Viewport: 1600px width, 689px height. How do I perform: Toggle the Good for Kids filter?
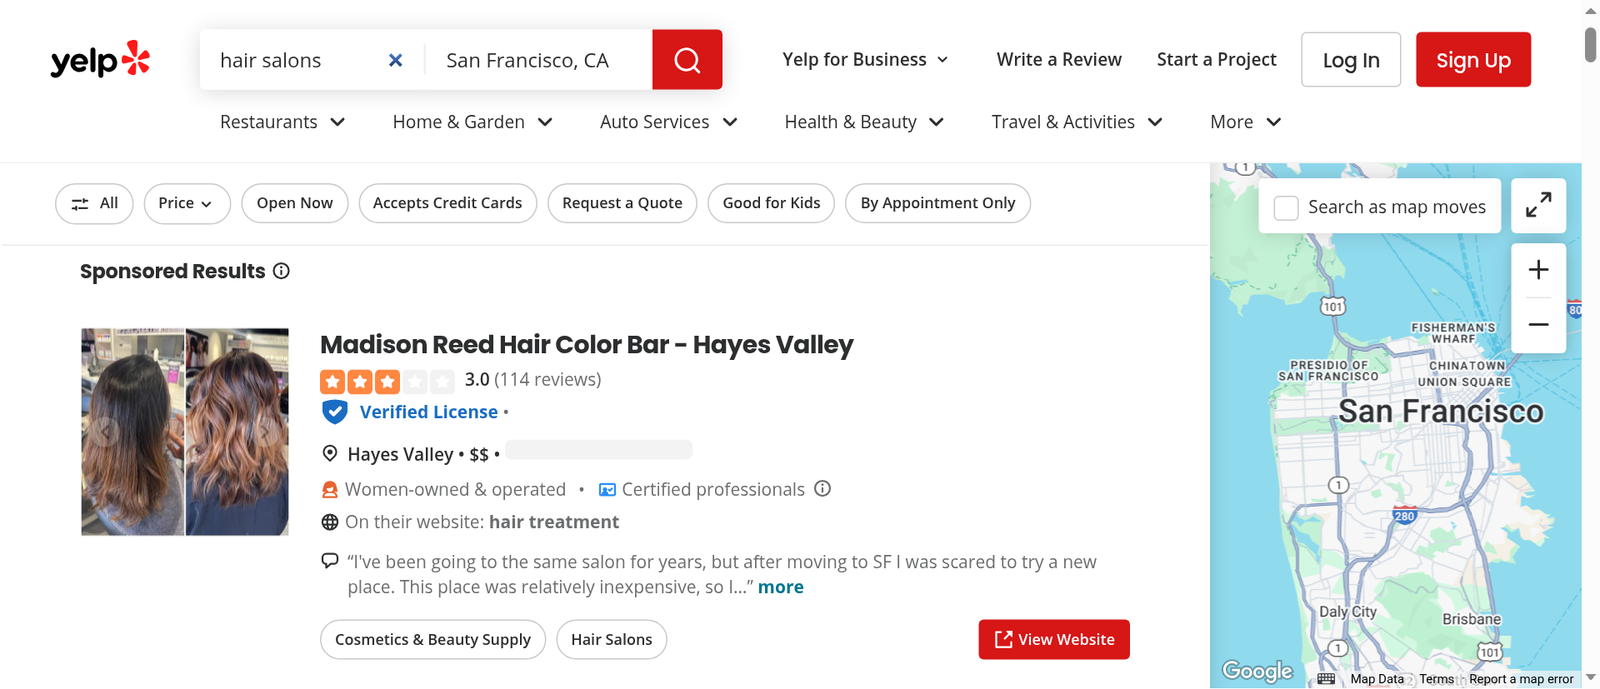click(x=771, y=203)
